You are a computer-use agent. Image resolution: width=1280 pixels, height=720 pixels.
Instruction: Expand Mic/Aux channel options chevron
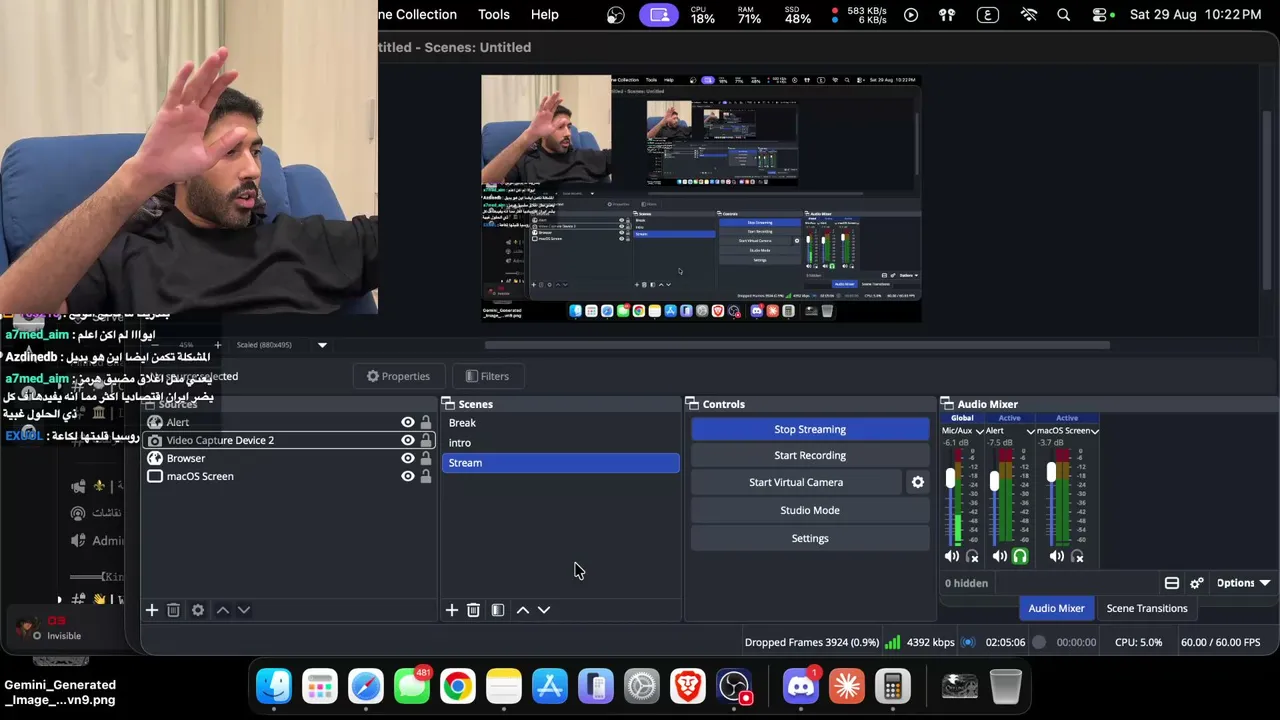[979, 431]
